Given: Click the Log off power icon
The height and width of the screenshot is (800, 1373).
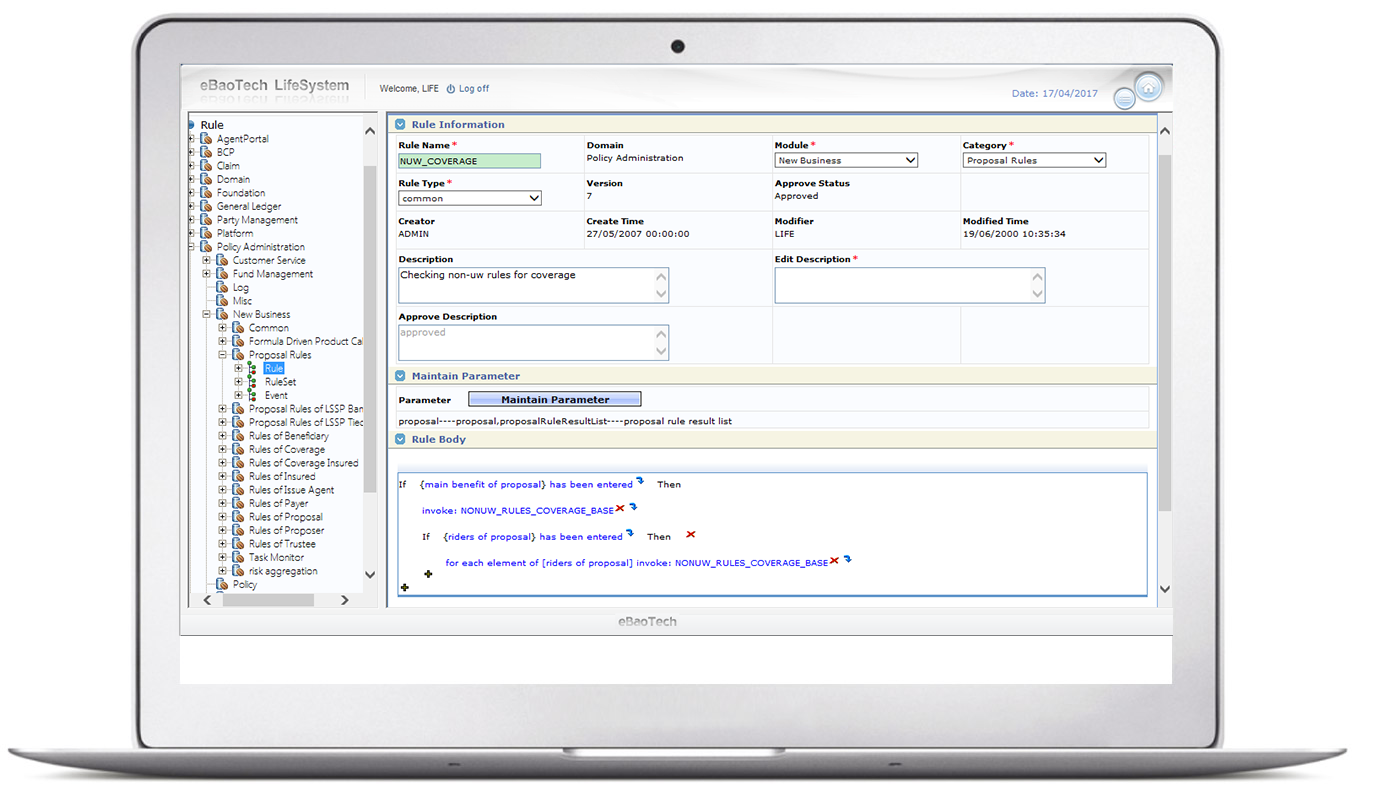Looking at the screenshot, I should pyautogui.click(x=451, y=89).
